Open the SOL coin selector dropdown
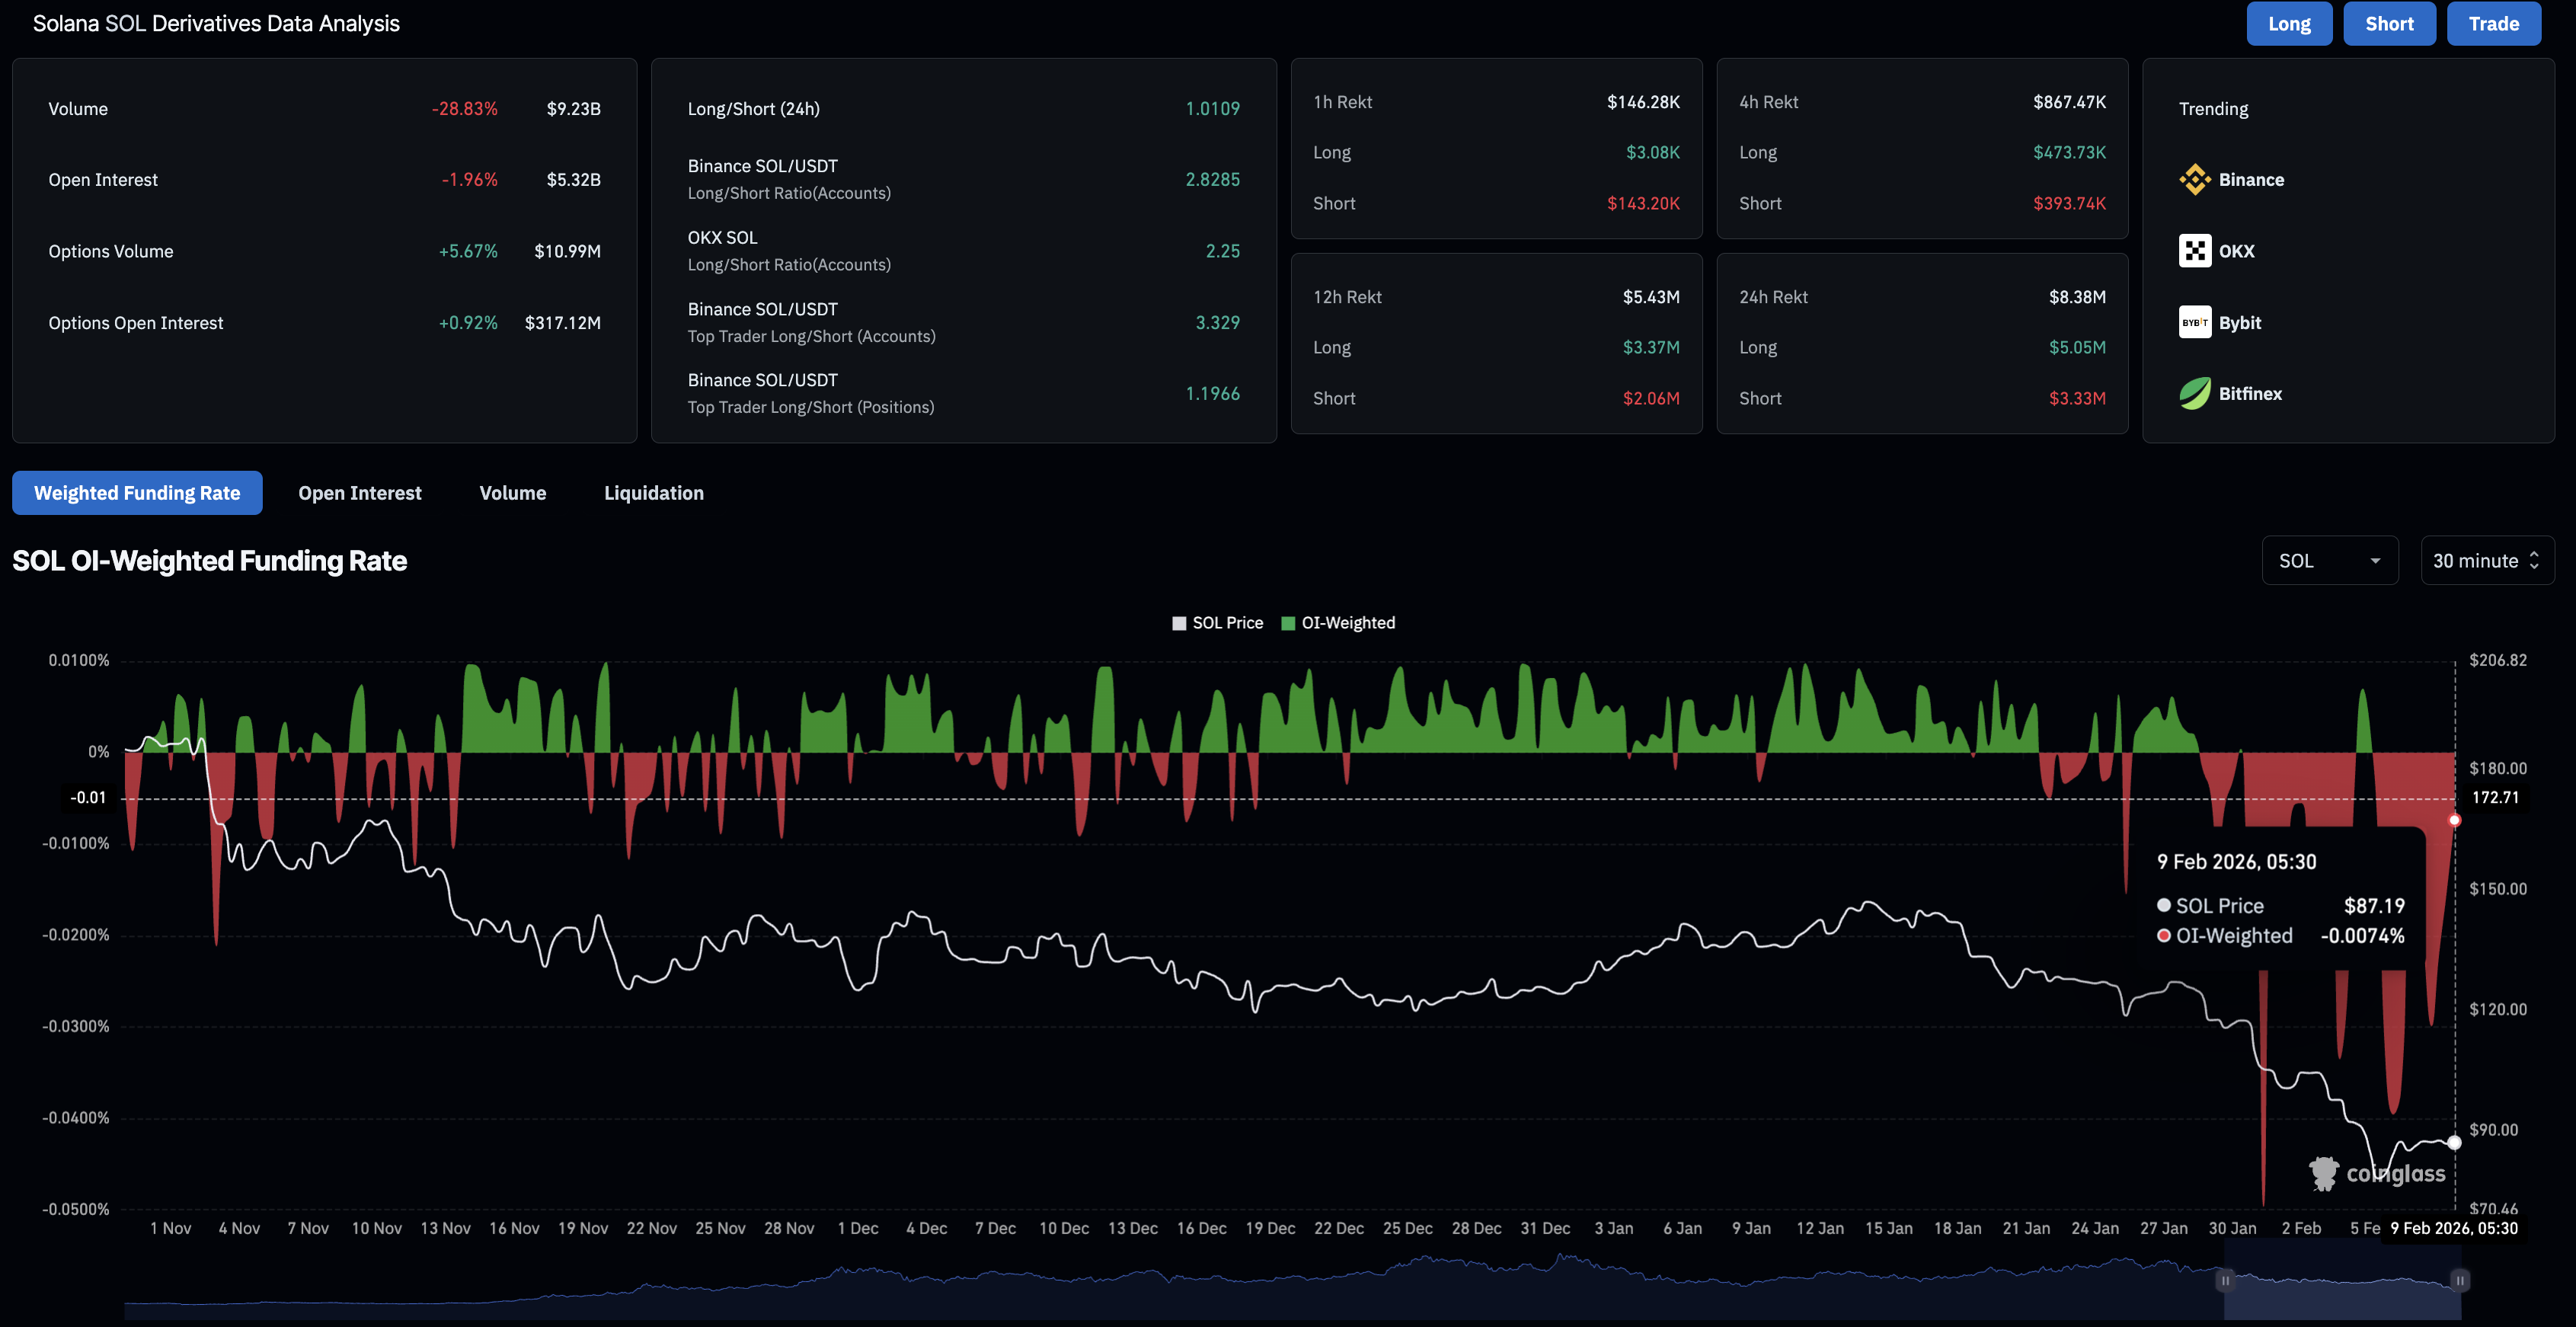Viewport: 2576px width, 1327px height. pyautogui.click(x=2329, y=561)
